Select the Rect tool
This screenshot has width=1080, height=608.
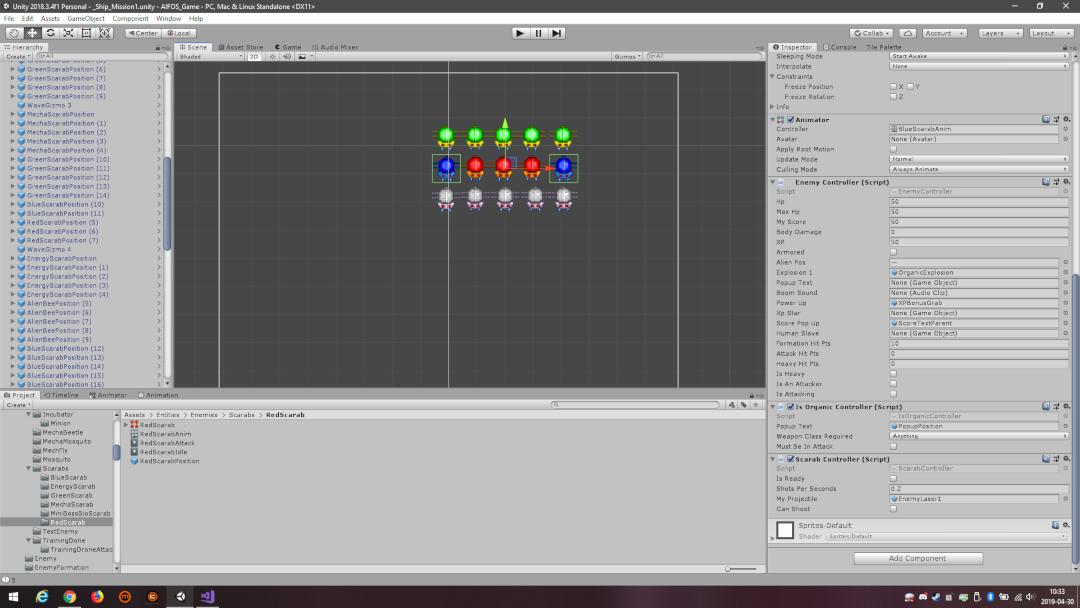86,33
